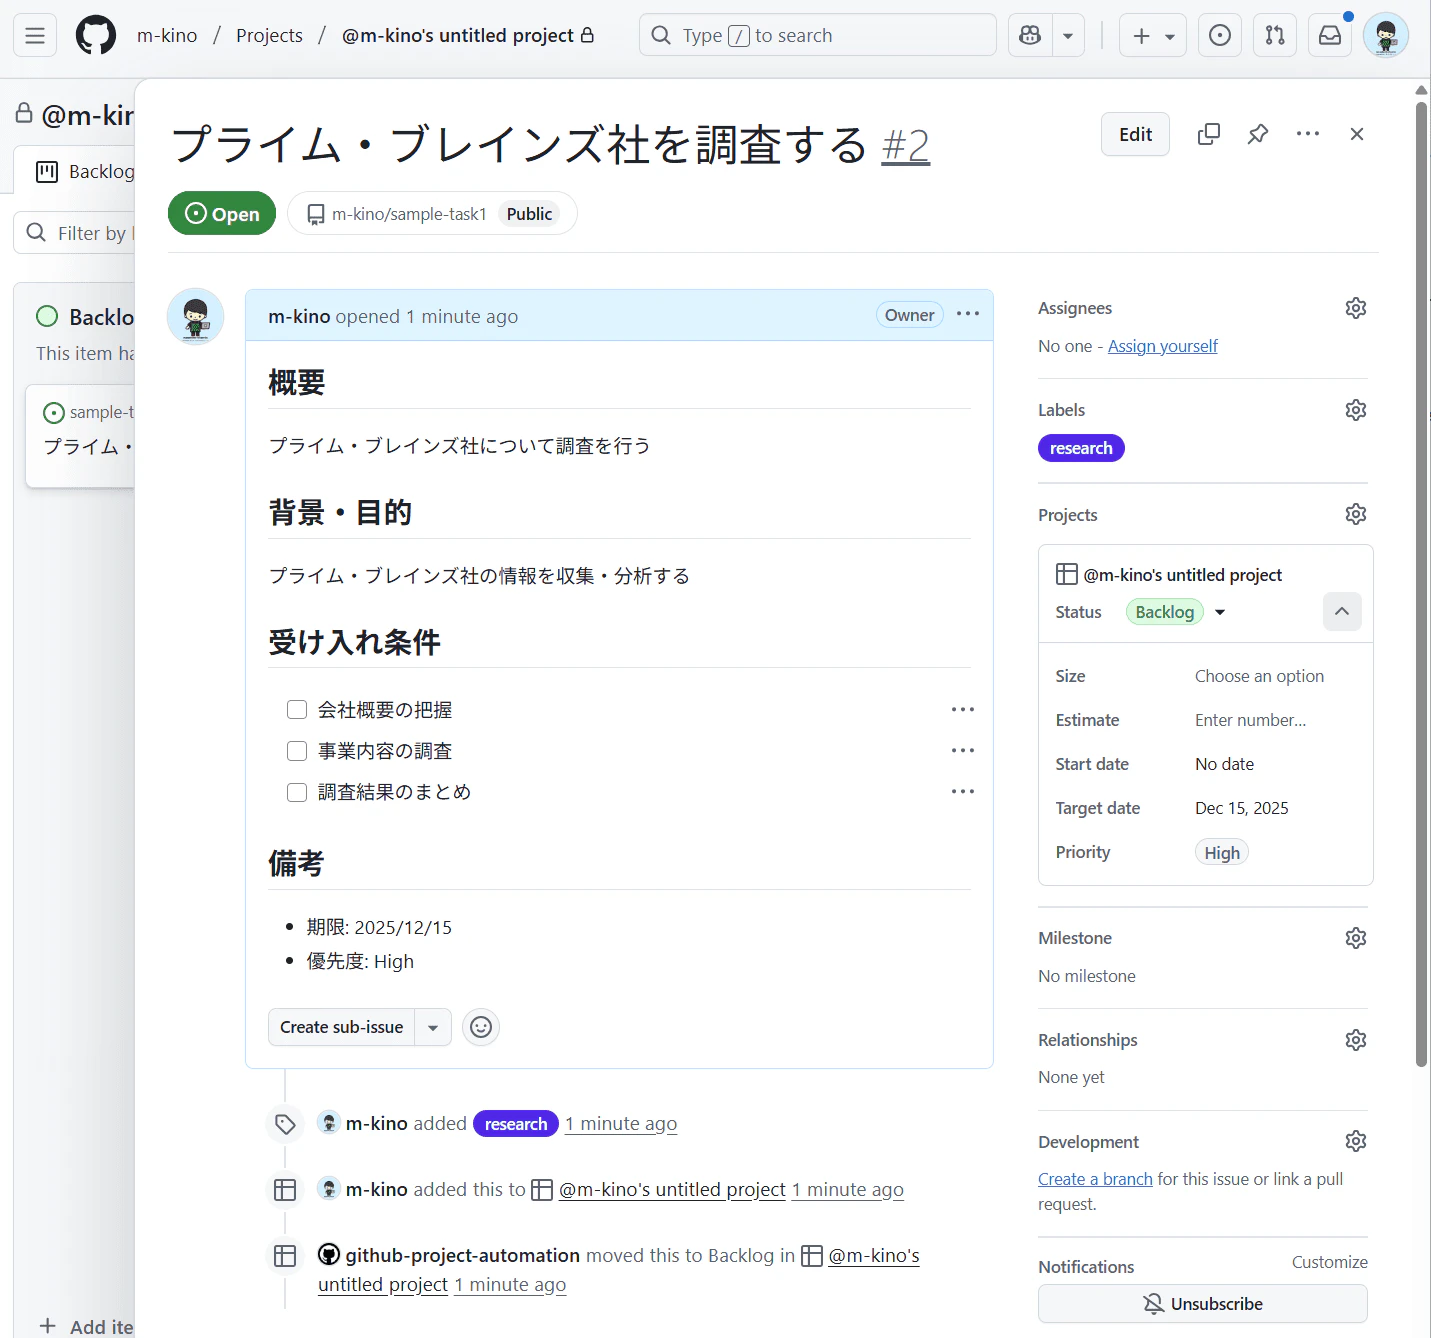Click timestamp of the research label event
Image resolution: width=1431 pixels, height=1338 pixels.
coord(621,1124)
